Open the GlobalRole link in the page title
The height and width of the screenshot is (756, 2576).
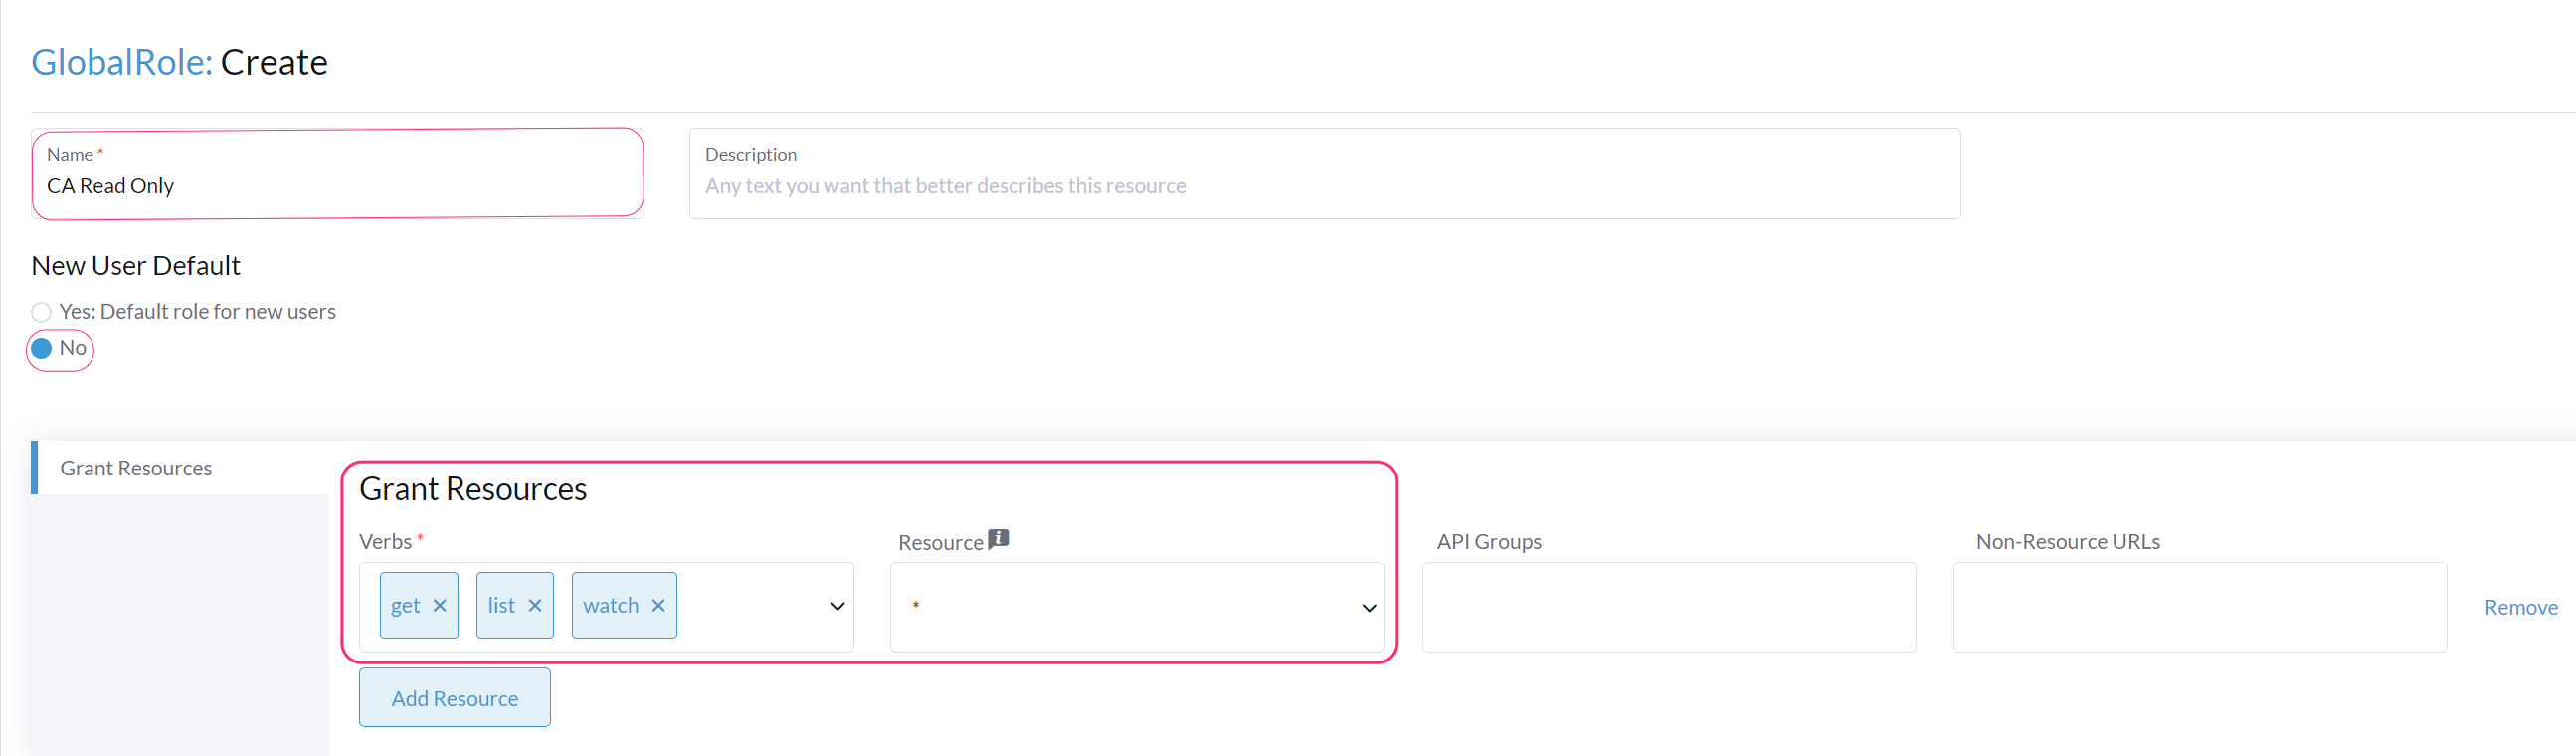(119, 61)
